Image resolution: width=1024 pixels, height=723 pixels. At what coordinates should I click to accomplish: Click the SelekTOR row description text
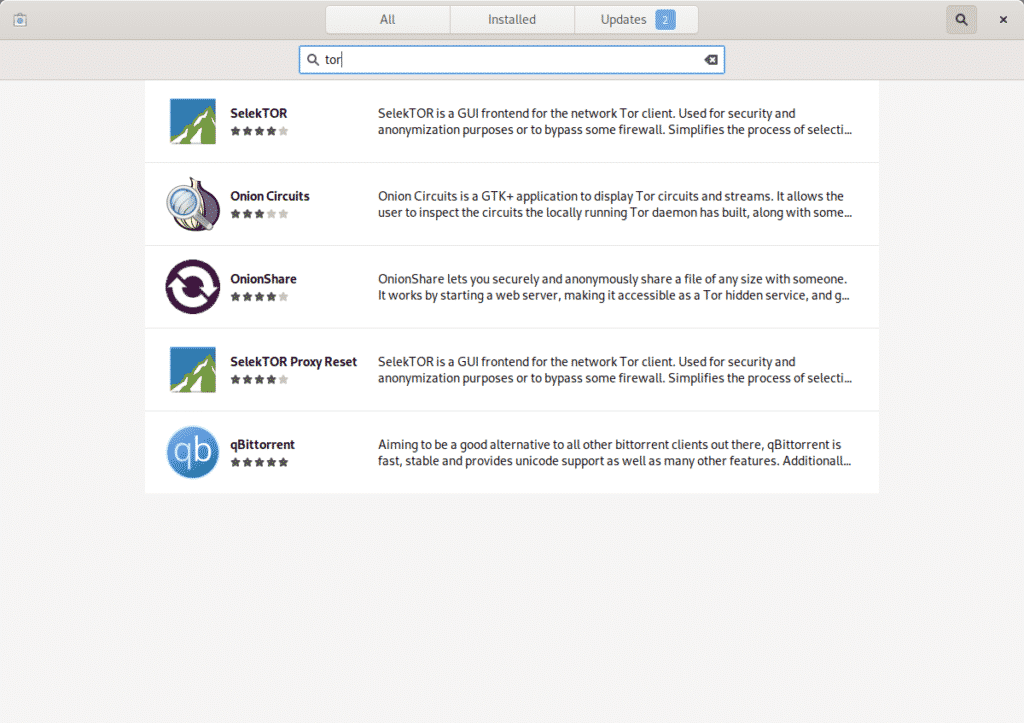(615, 121)
